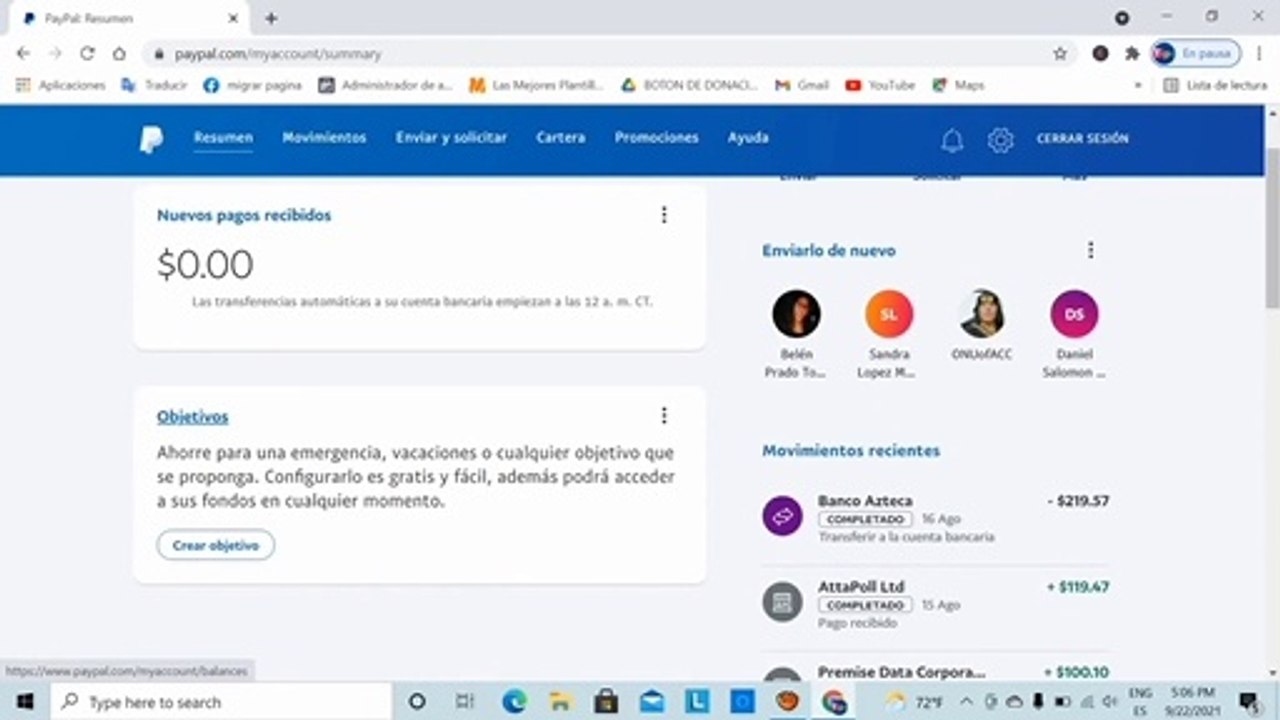The height and width of the screenshot is (720, 1280).
Task: Select Sandra Lopez SL avatar
Action: pyautogui.click(x=889, y=314)
